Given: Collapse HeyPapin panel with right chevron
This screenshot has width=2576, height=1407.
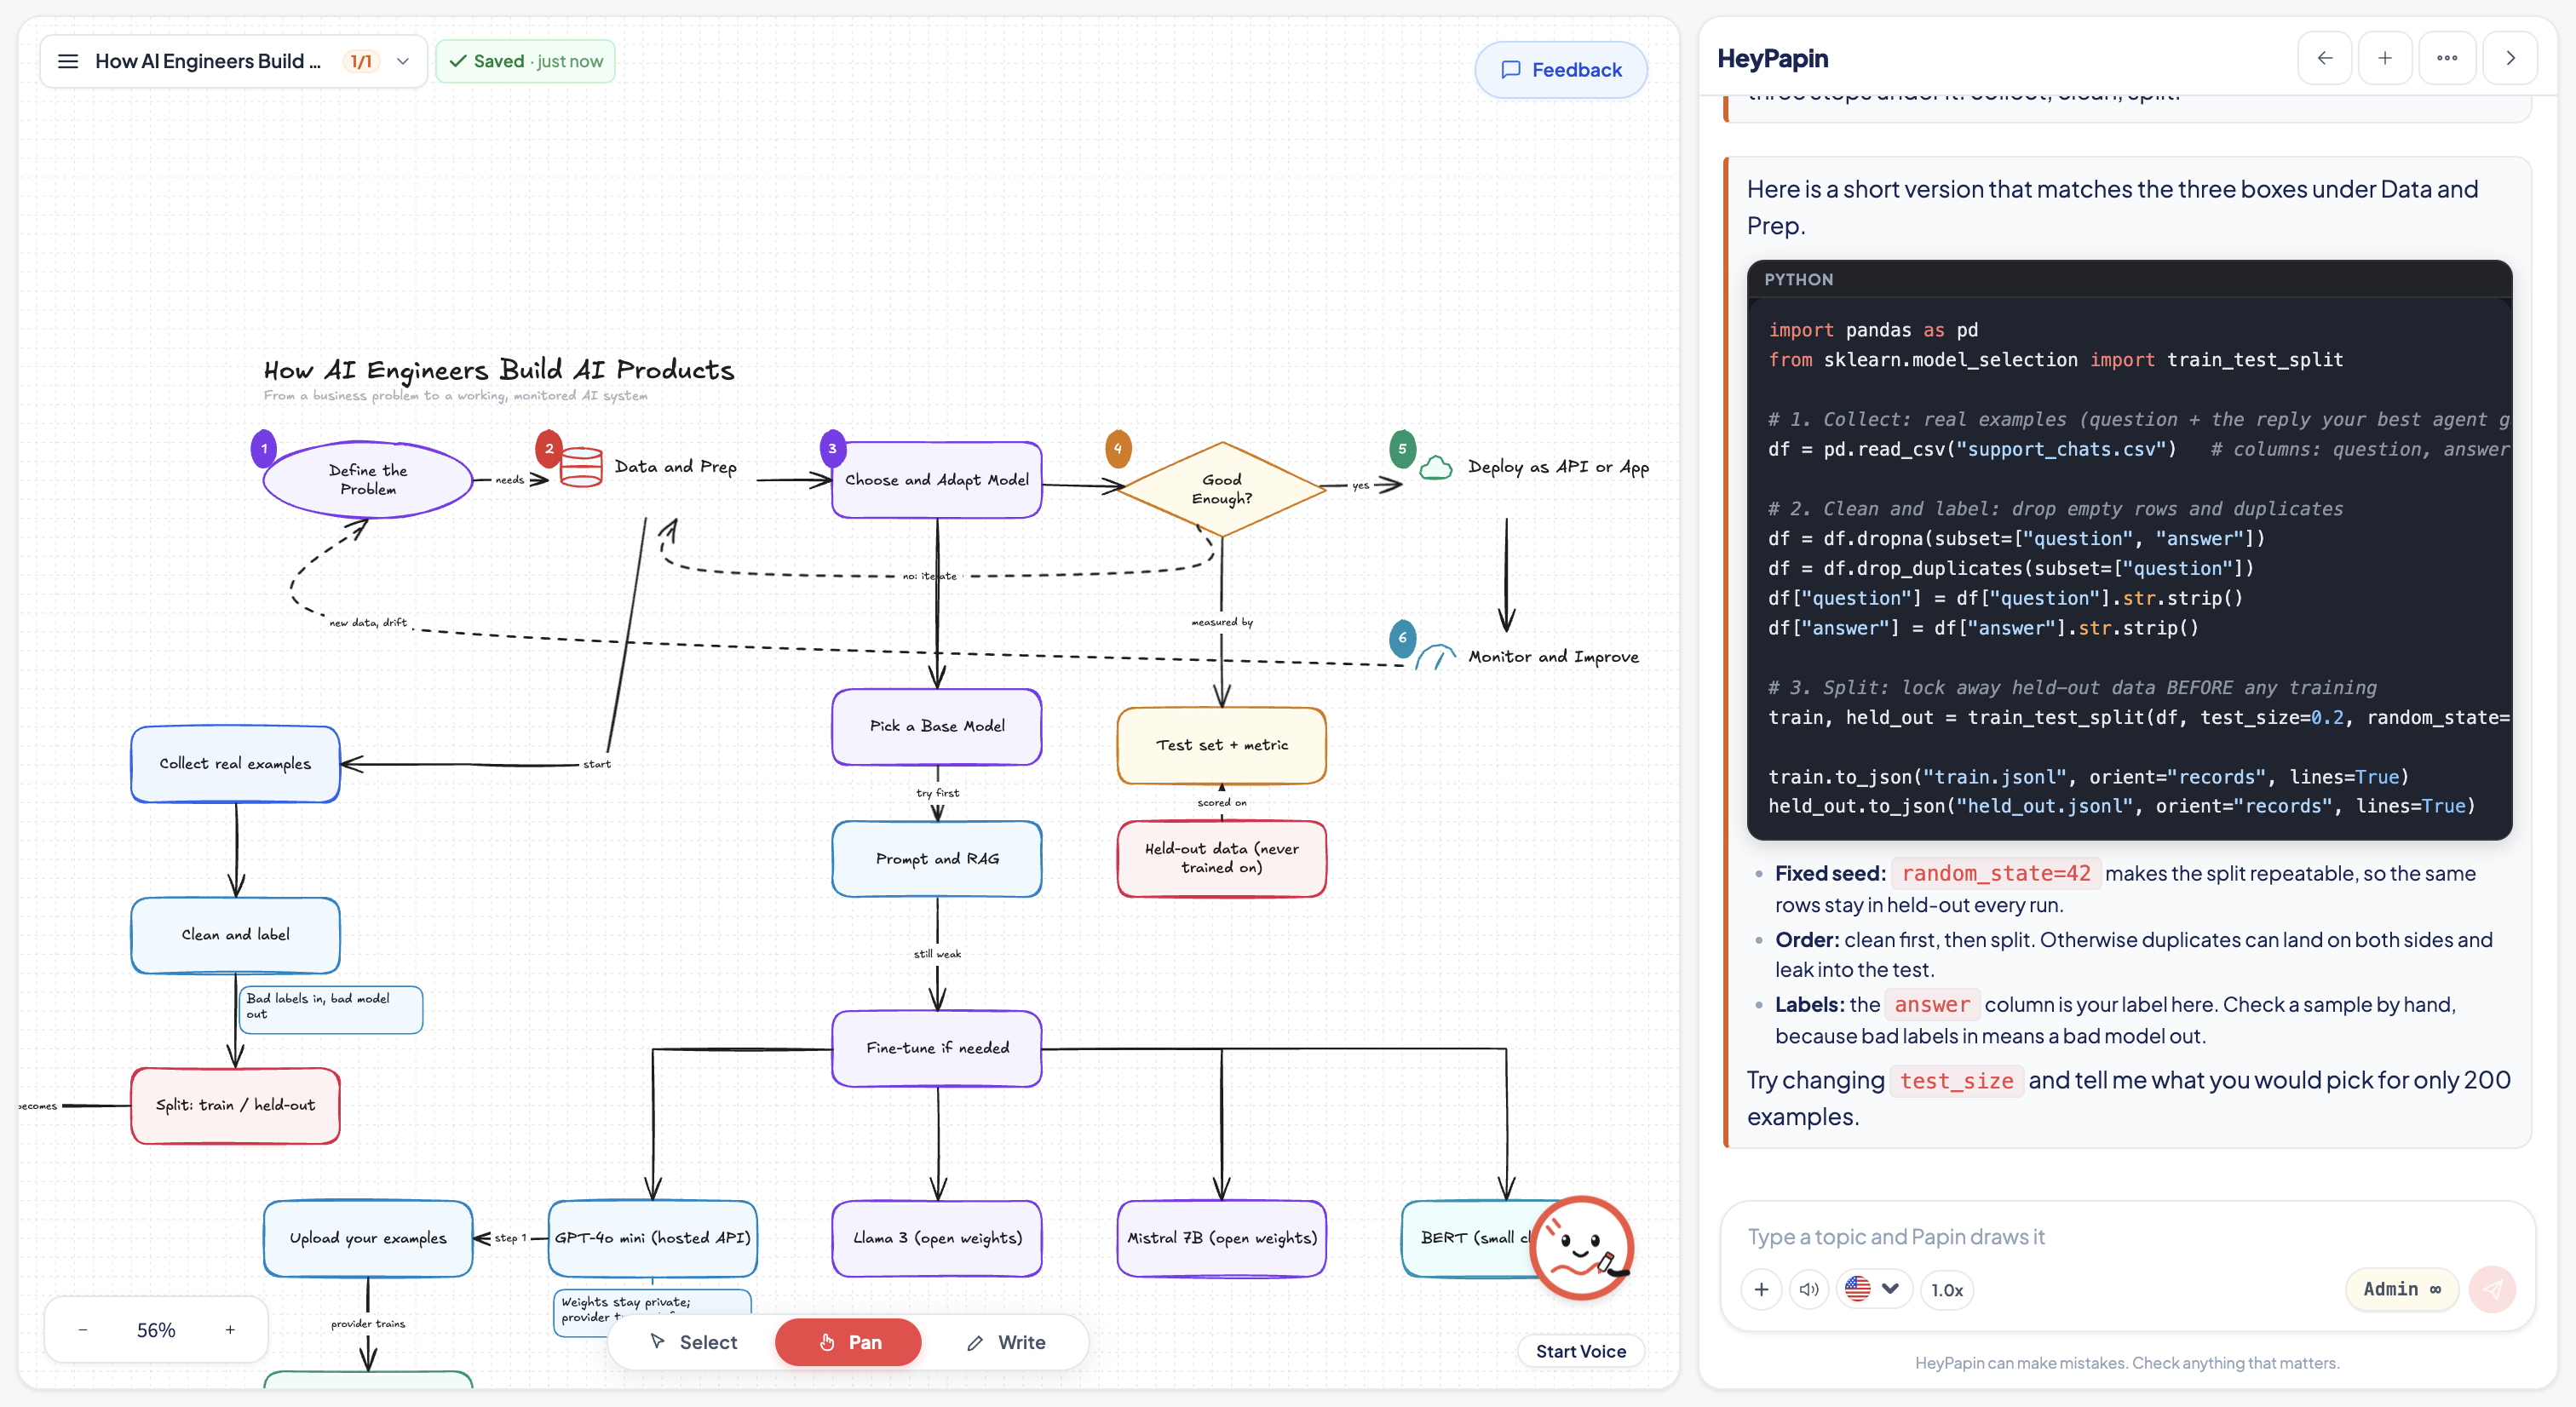Looking at the screenshot, I should 2510,58.
